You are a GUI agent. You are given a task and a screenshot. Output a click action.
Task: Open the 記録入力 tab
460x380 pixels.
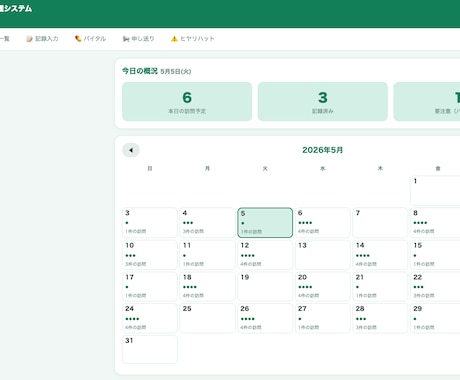(x=42, y=39)
